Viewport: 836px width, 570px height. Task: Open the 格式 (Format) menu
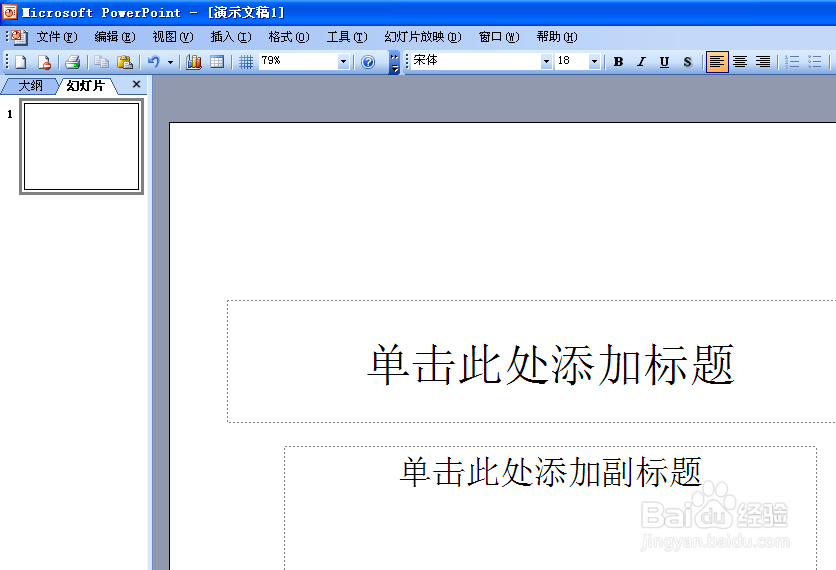click(289, 37)
